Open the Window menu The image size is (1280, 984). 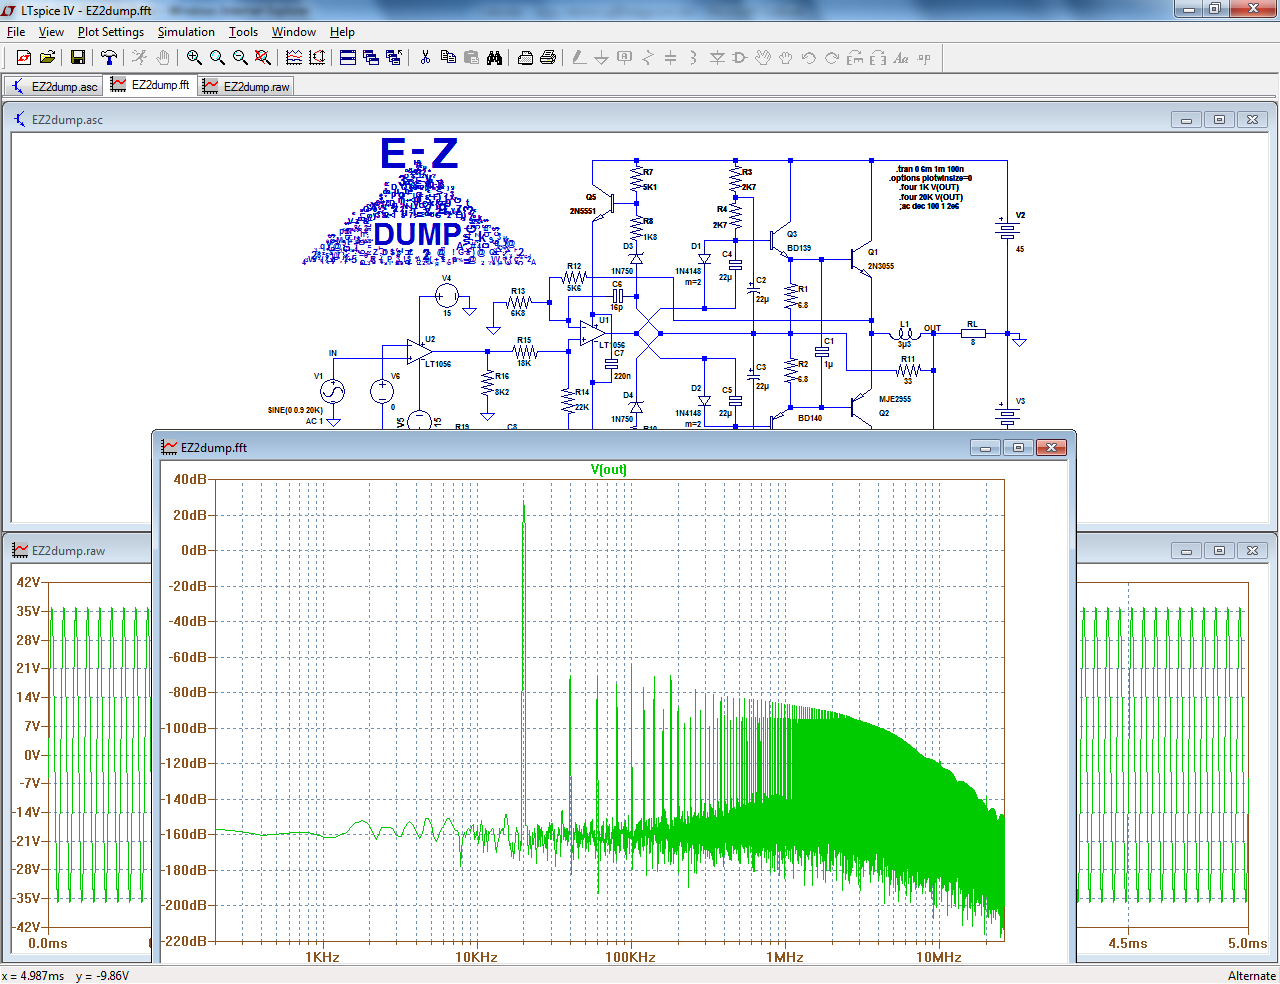(294, 32)
